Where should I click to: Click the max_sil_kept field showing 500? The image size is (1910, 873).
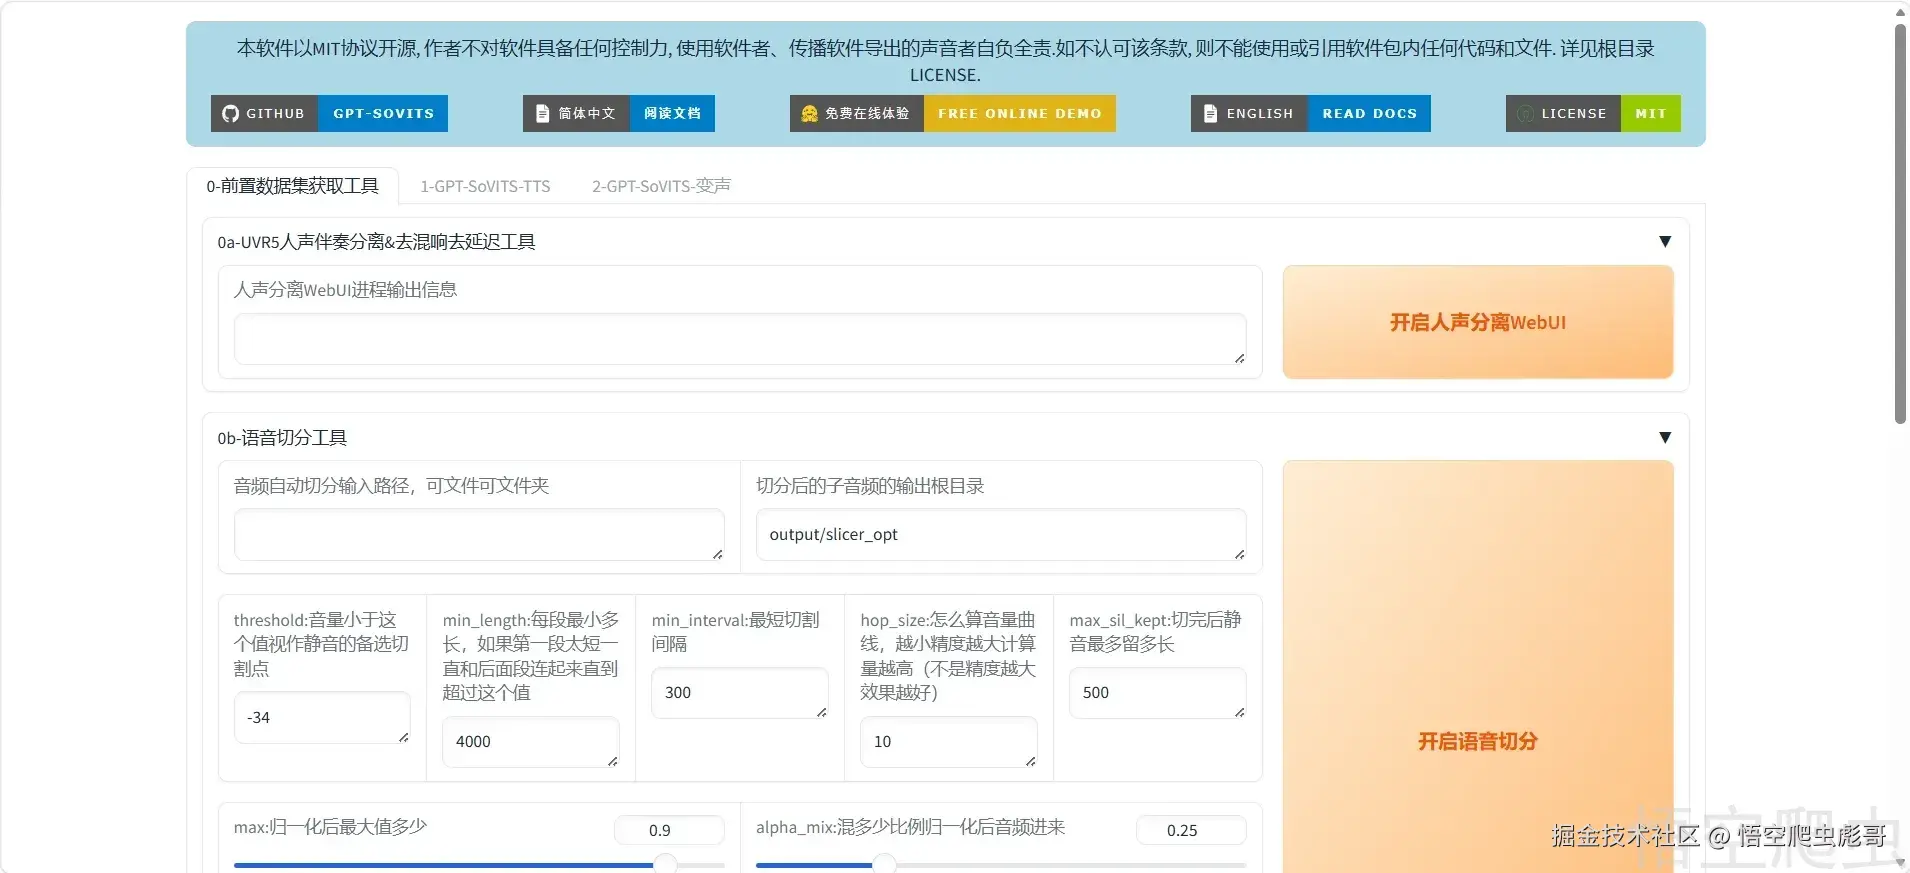click(x=1158, y=693)
